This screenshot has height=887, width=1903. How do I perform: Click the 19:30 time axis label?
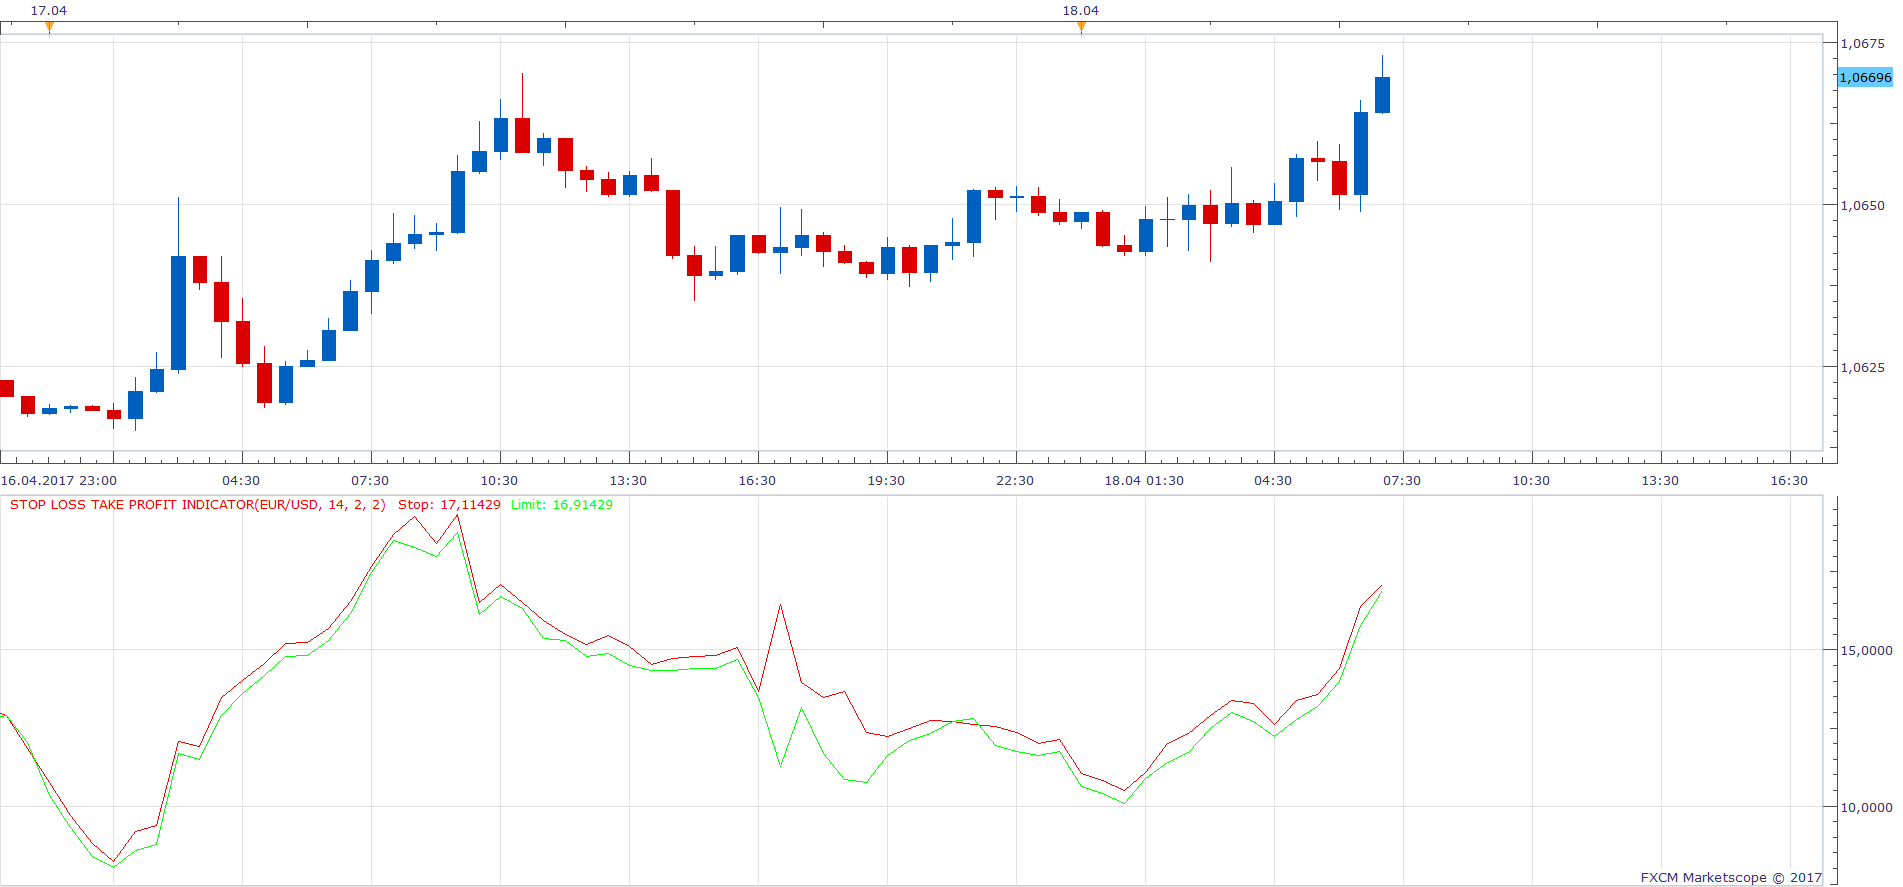(x=886, y=481)
